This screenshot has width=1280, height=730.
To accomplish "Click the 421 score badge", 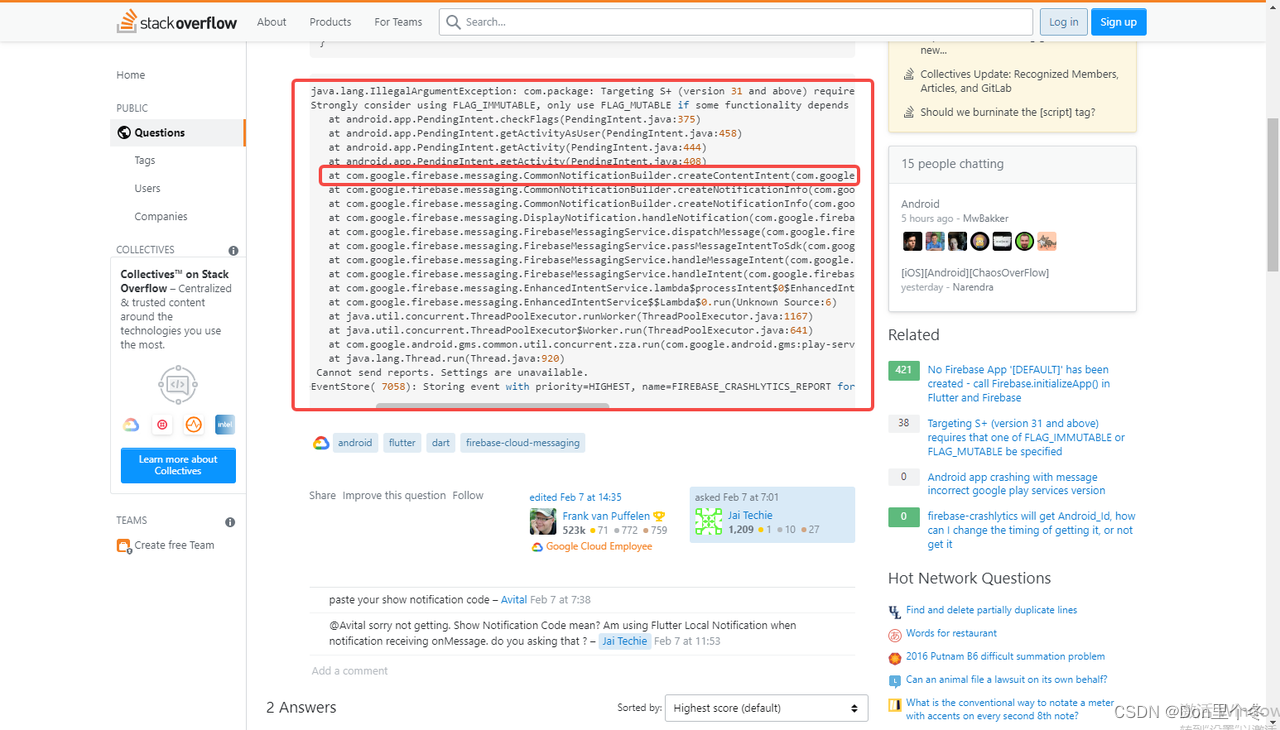I will [x=904, y=370].
